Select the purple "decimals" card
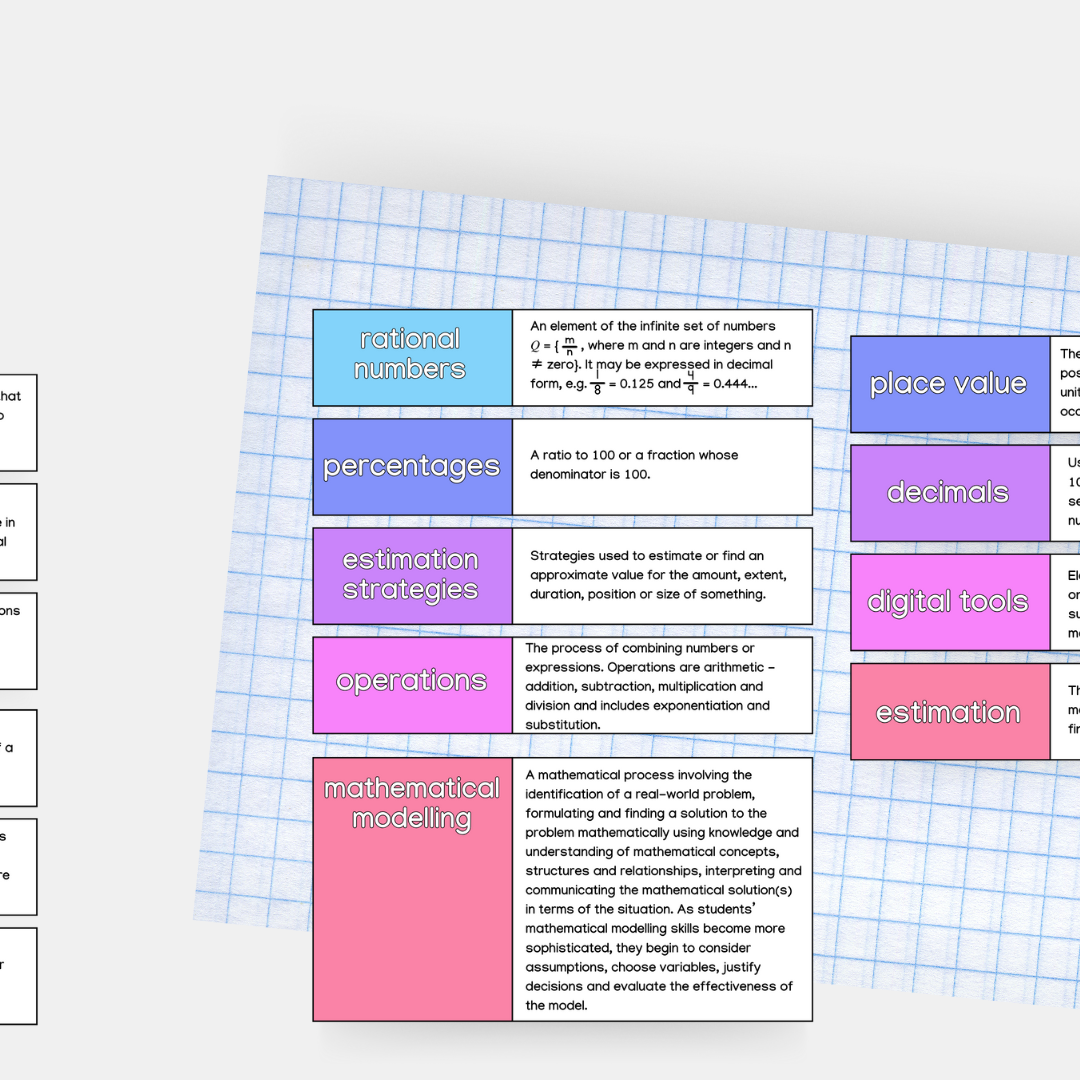 [948, 492]
